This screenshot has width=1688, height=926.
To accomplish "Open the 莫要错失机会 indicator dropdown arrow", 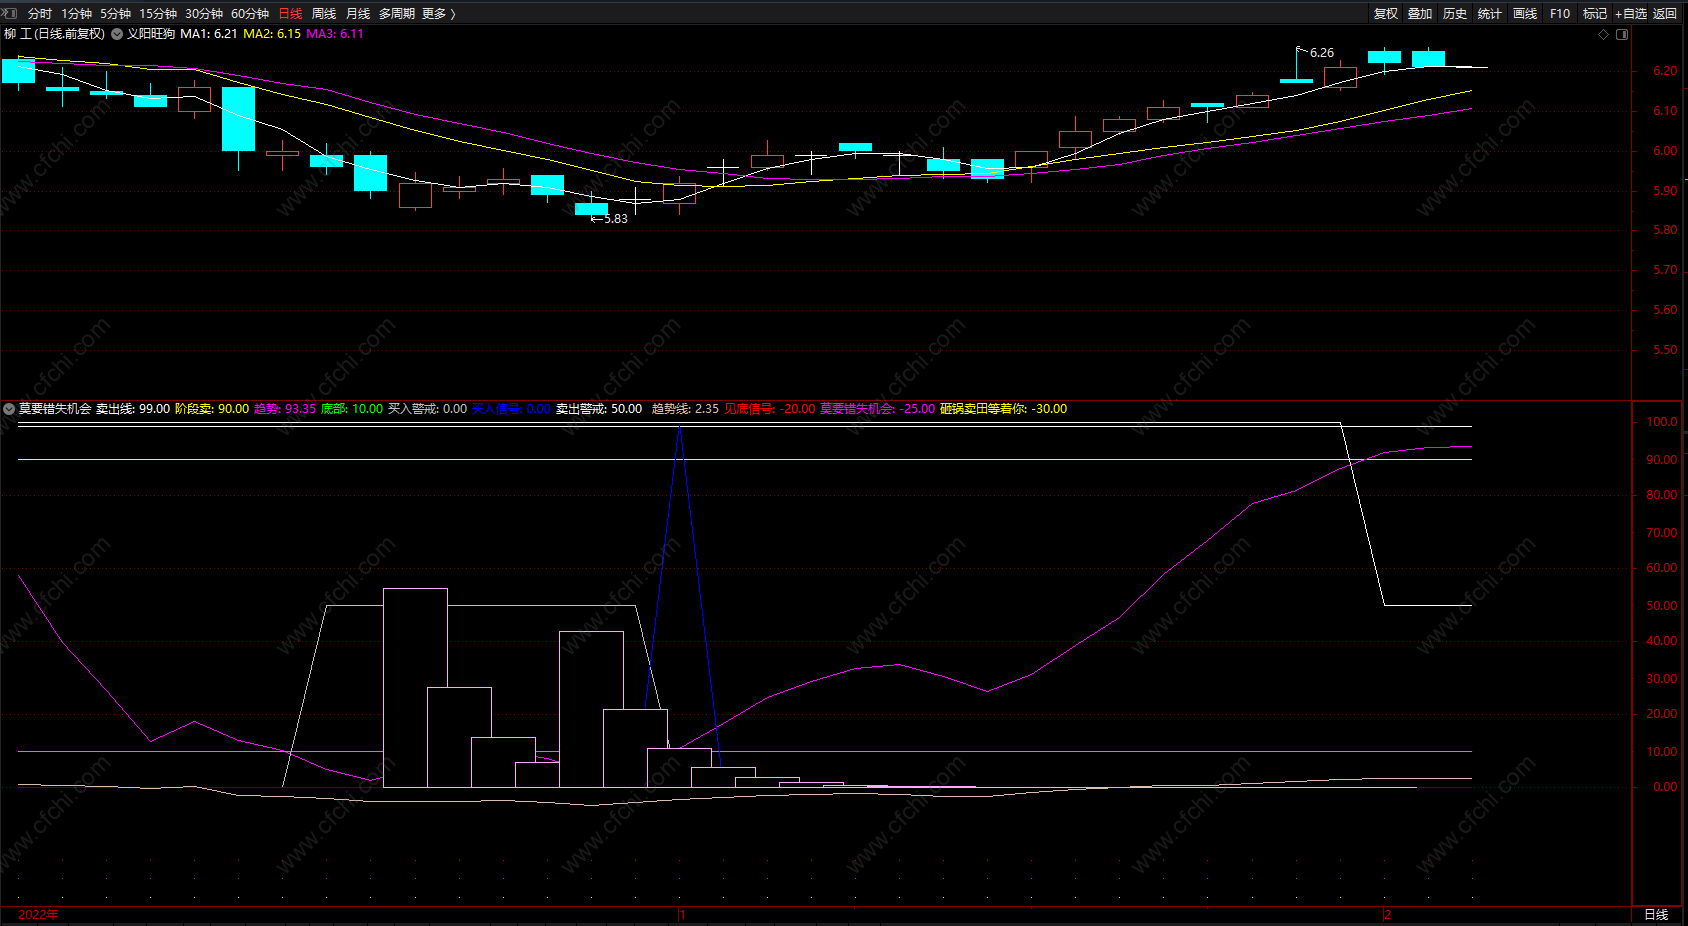I will point(9,409).
